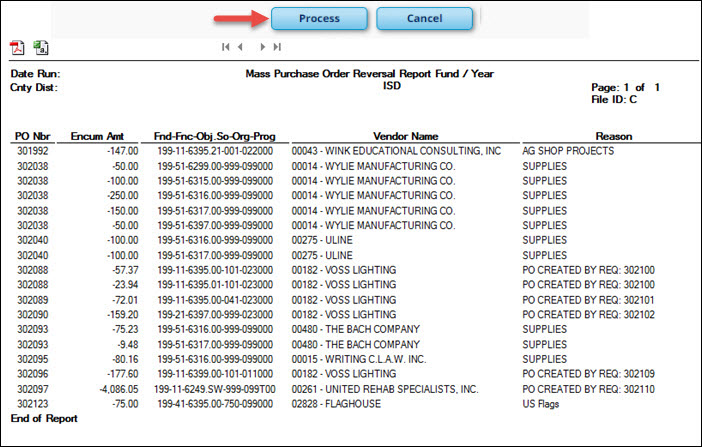This screenshot has width=702, height=447.
Task: Select encumbrance amount -147.00
Action: coord(123,151)
